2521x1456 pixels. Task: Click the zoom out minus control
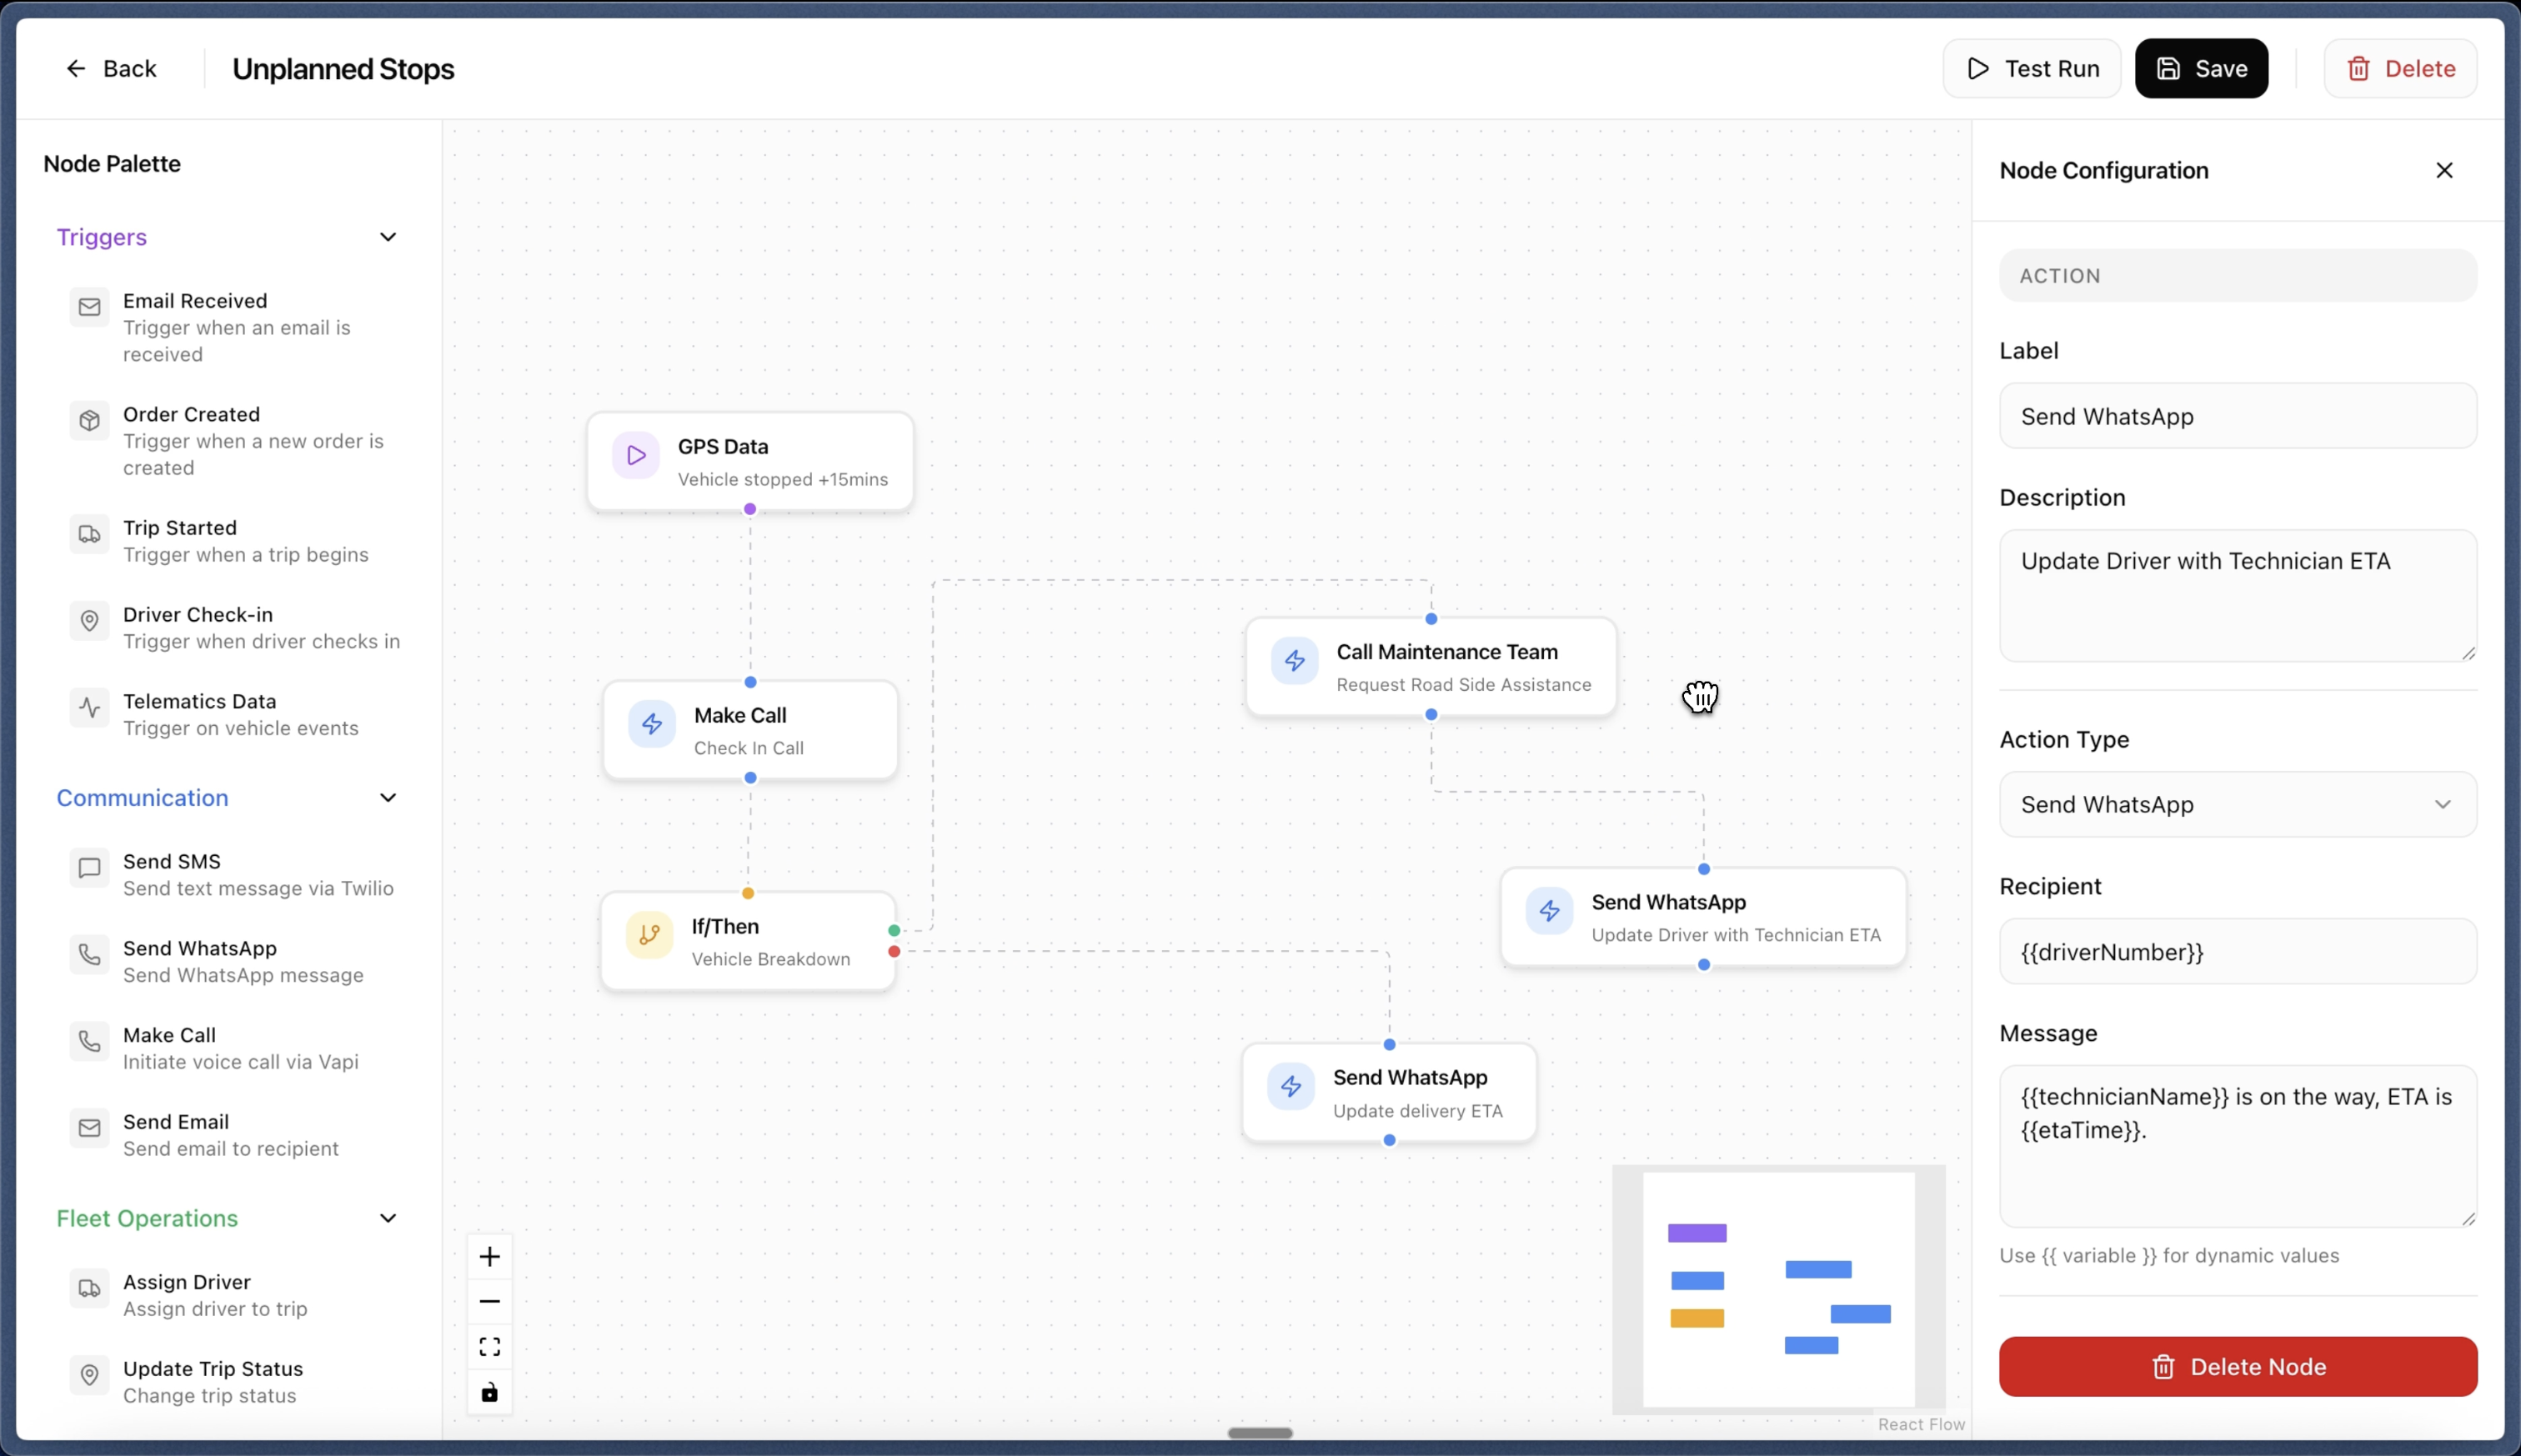pos(489,1301)
